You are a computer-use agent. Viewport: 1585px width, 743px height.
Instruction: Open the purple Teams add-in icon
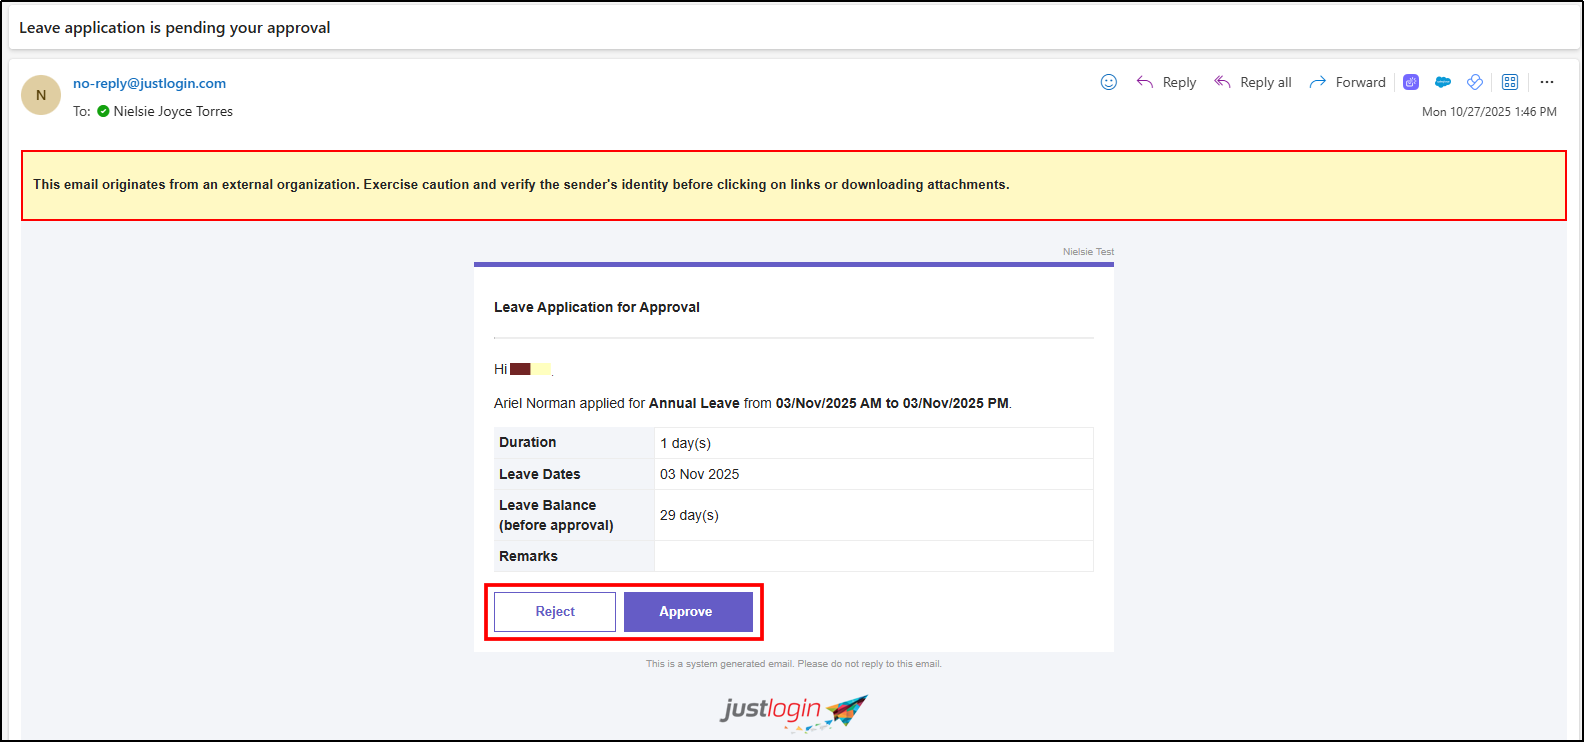[1411, 82]
